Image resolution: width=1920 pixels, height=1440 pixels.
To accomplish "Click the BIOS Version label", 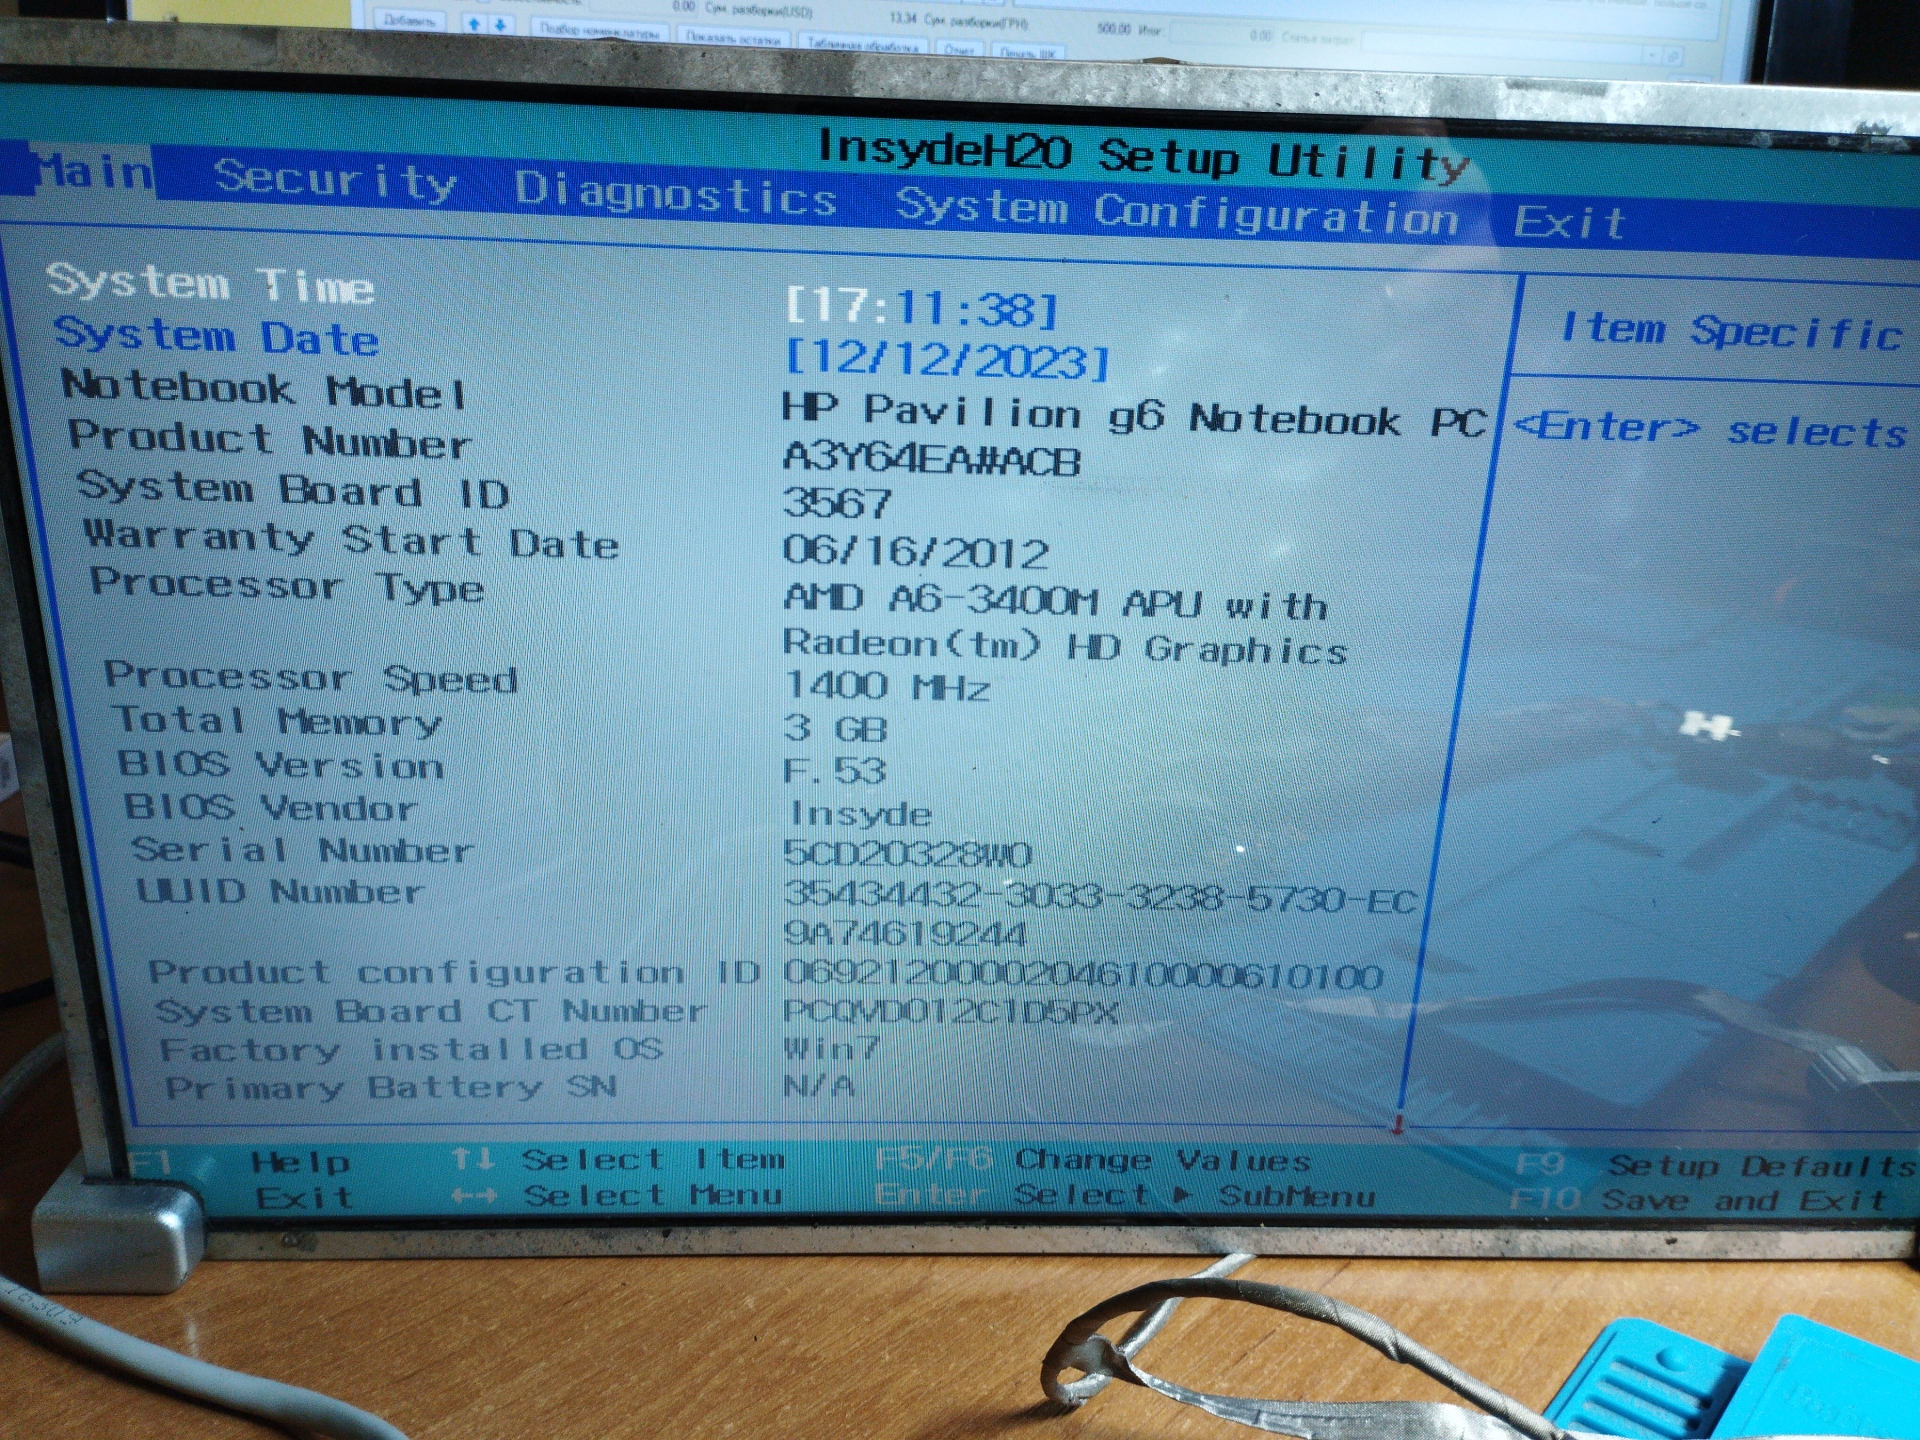I will [281, 764].
